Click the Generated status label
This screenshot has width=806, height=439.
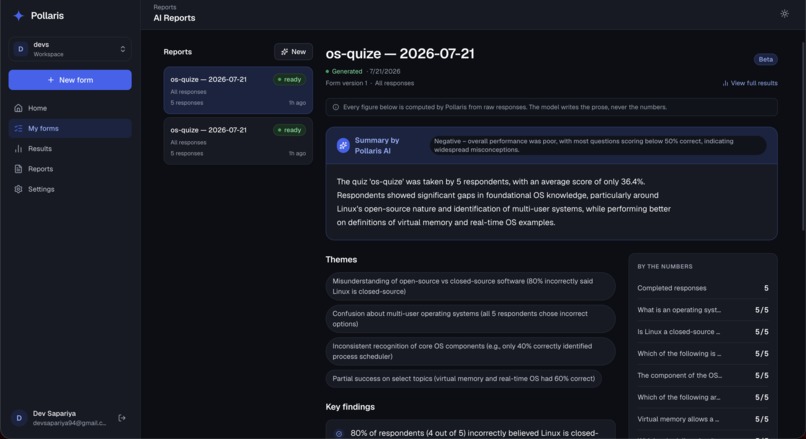346,71
